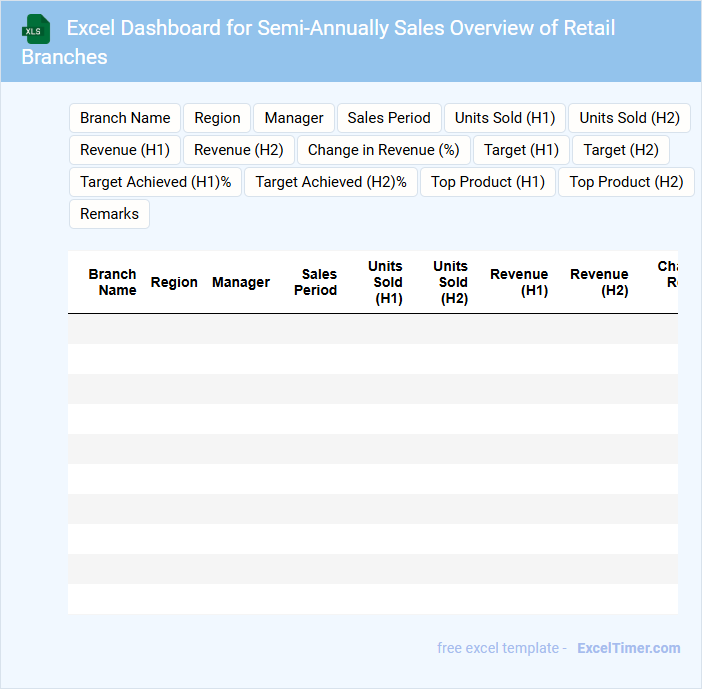The width and height of the screenshot is (702, 689).
Task: Select the Manager tag
Action: [294, 118]
